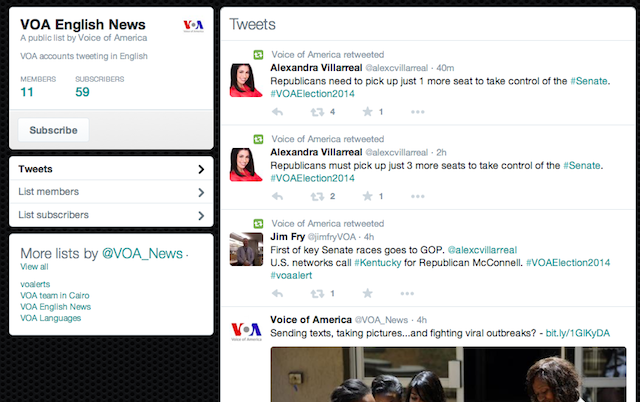The image size is (640, 402).
Task: Open Alexandra Villarreal's avatar on 2h tweet
Action: tap(246, 164)
